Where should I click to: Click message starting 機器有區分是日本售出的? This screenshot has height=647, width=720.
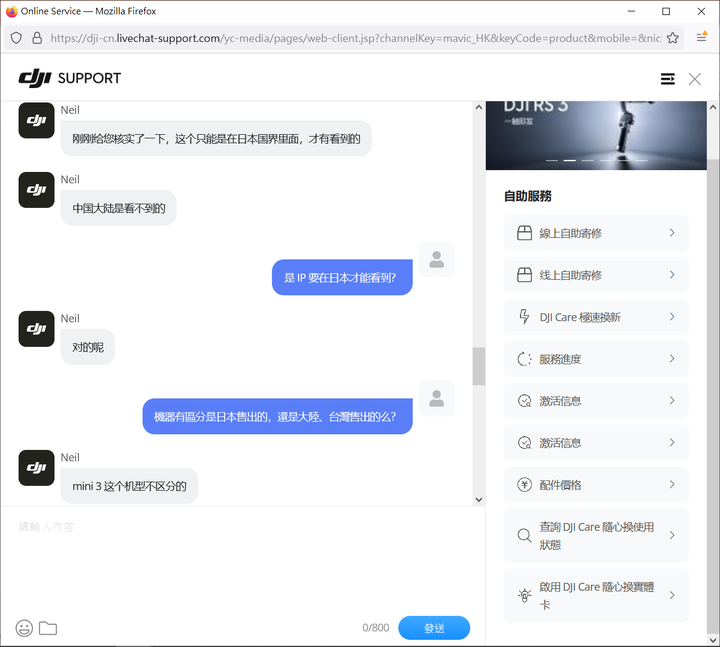coord(277,416)
